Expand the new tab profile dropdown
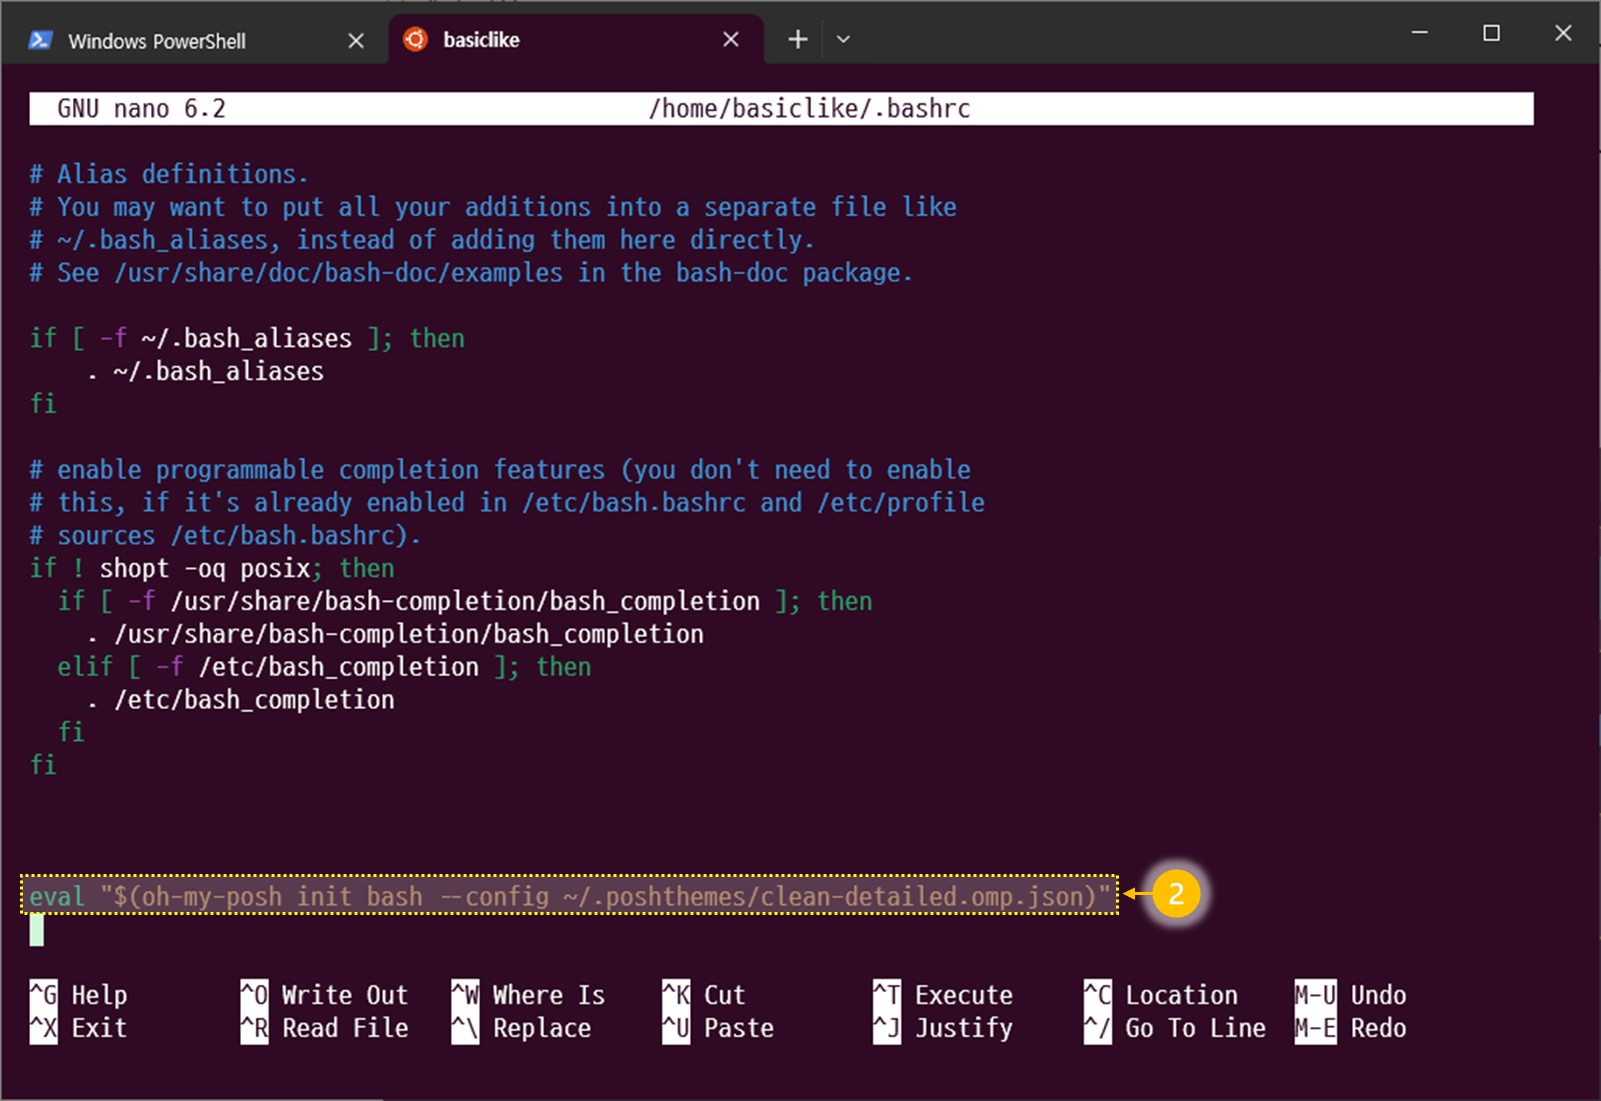The image size is (1601, 1101). click(843, 40)
